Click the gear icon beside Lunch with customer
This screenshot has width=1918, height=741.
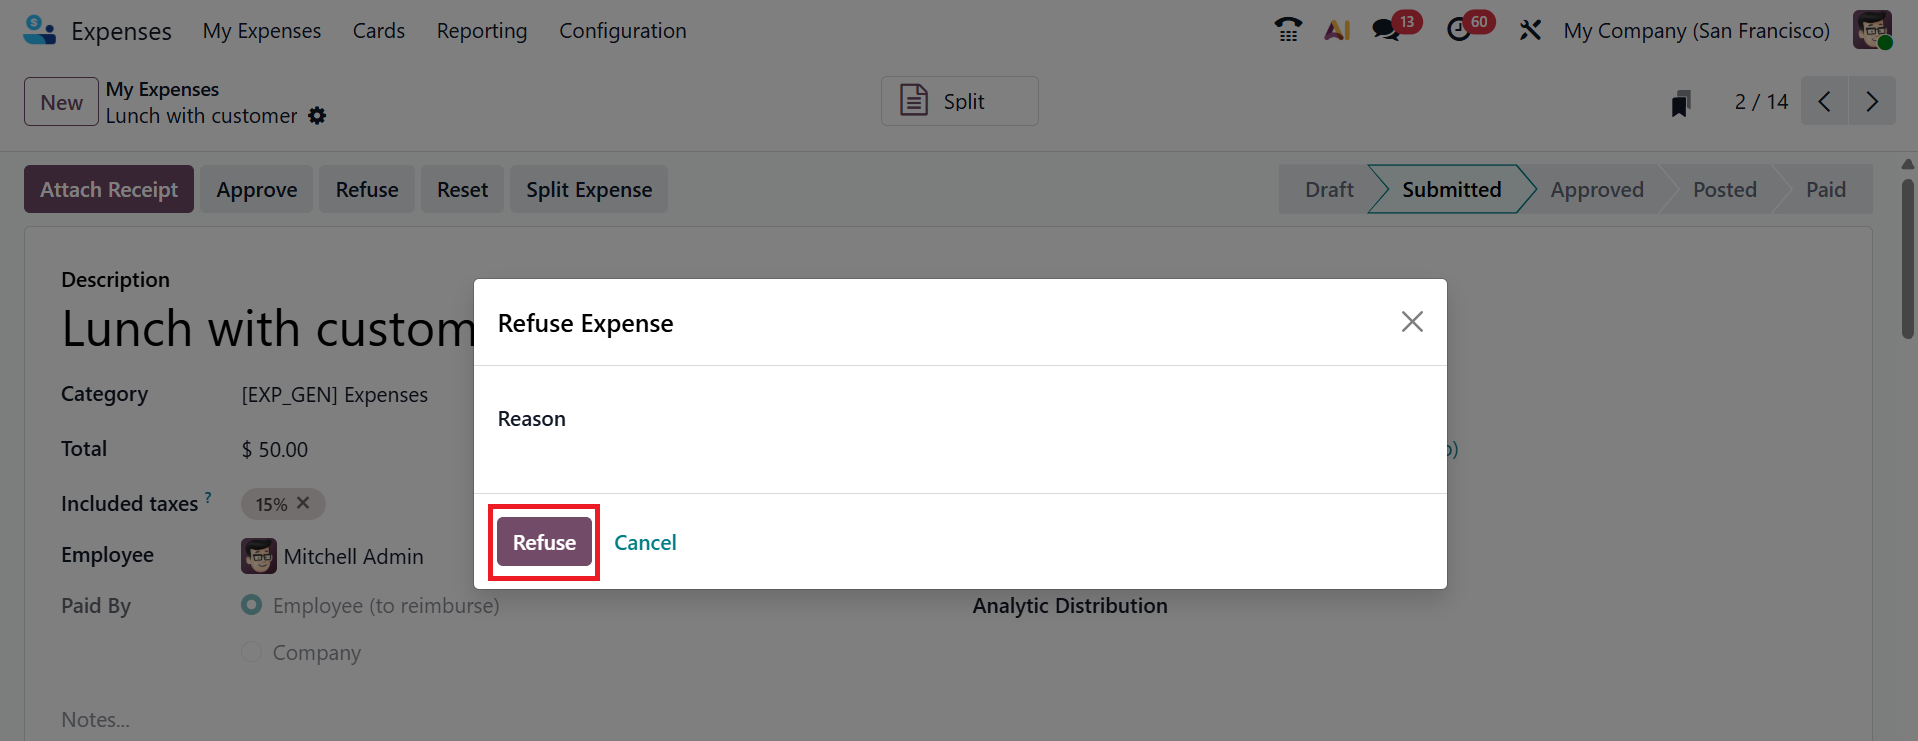pyautogui.click(x=317, y=116)
